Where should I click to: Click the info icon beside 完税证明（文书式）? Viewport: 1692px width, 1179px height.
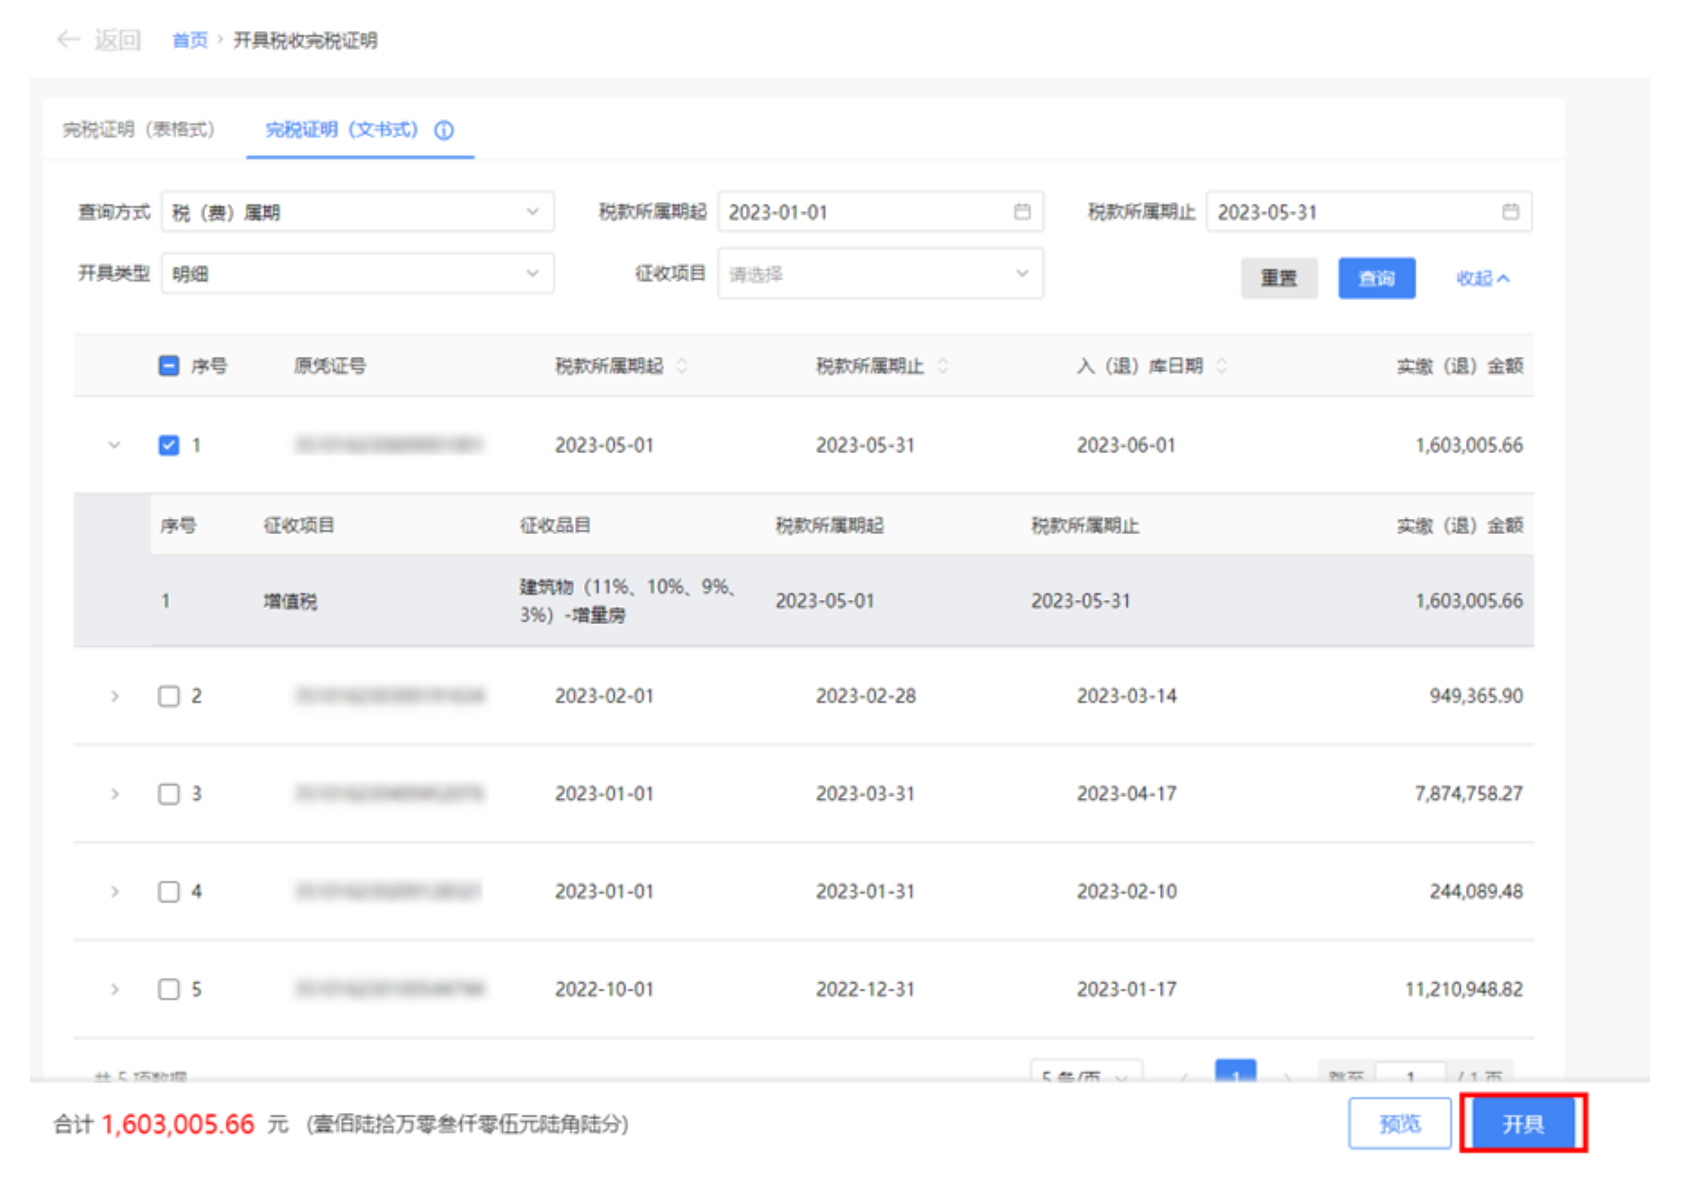(444, 130)
